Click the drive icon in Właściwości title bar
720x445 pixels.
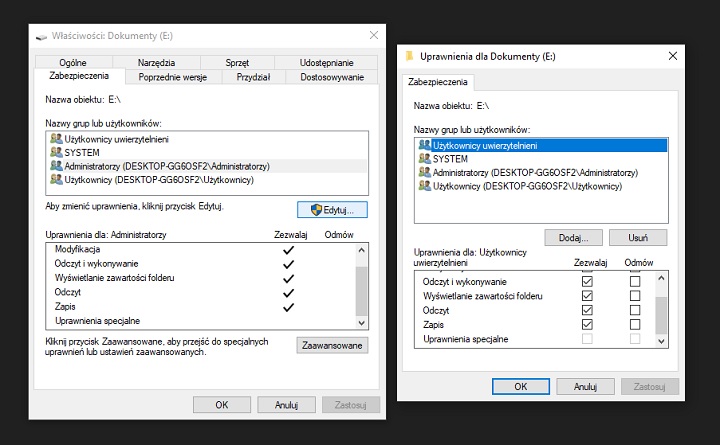[x=40, y=36]
